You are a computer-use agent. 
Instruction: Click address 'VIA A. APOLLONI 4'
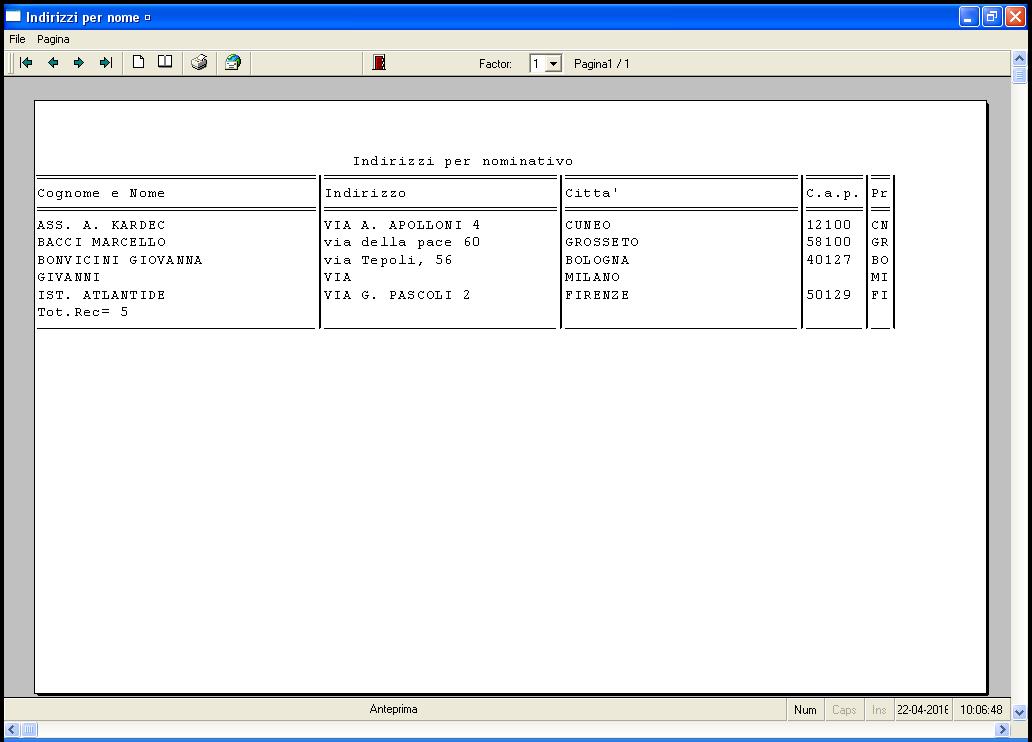point(402,225)
